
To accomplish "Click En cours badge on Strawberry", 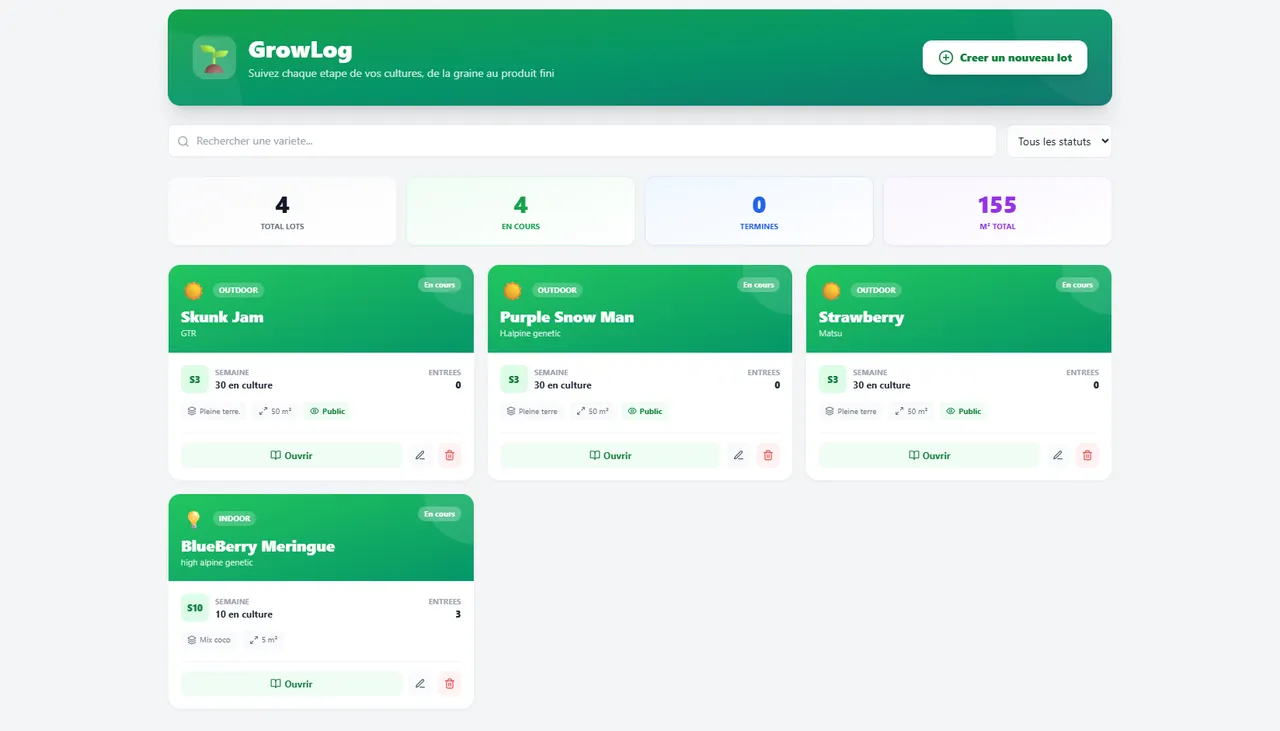I will pos(1077,285).
